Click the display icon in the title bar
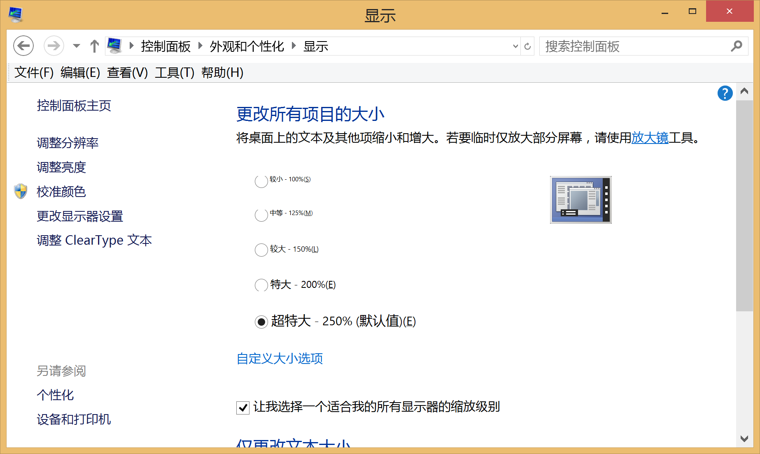 tap(15, 14)
